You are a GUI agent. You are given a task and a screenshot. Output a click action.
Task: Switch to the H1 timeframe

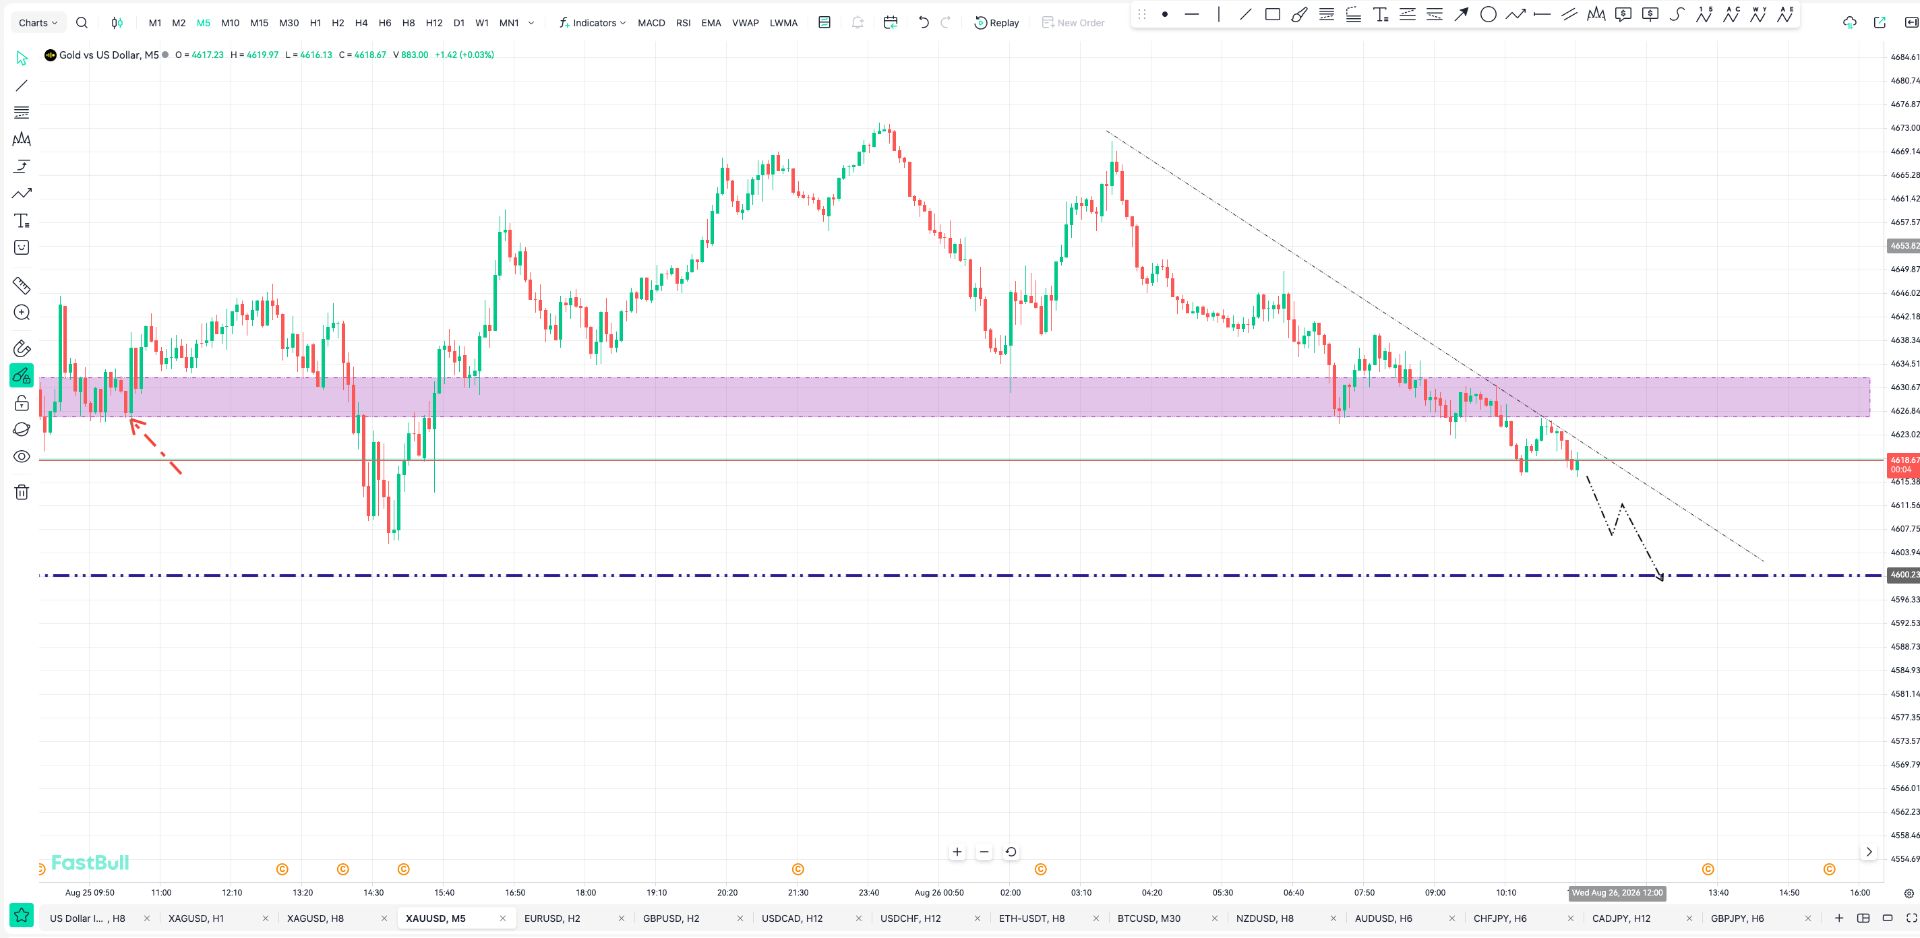click(x=315, y=23)
